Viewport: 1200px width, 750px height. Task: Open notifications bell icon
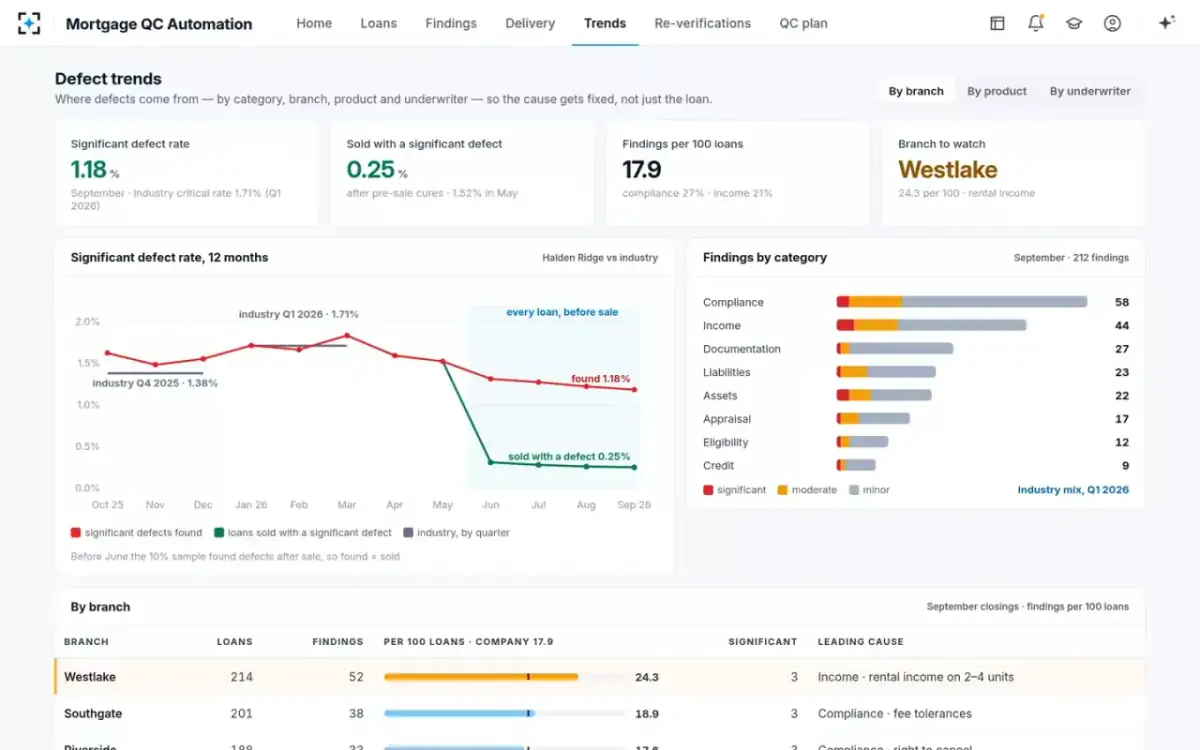click(1035, 23)
